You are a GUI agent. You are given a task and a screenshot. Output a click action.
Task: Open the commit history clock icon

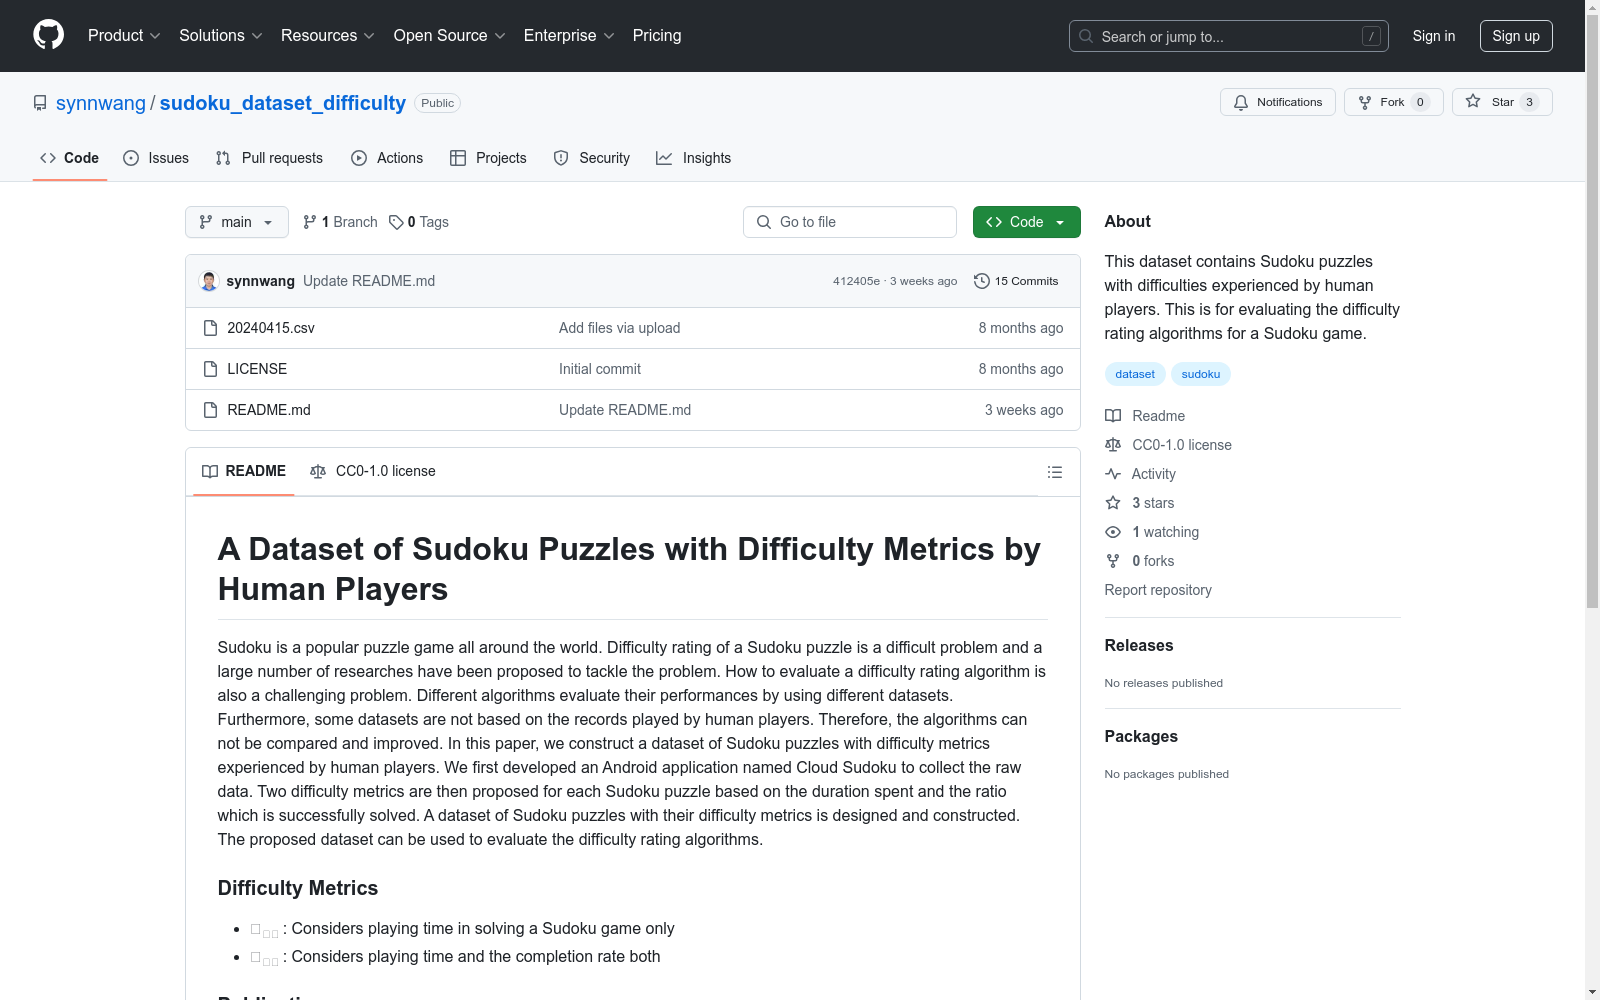click(x=982, y=281)
